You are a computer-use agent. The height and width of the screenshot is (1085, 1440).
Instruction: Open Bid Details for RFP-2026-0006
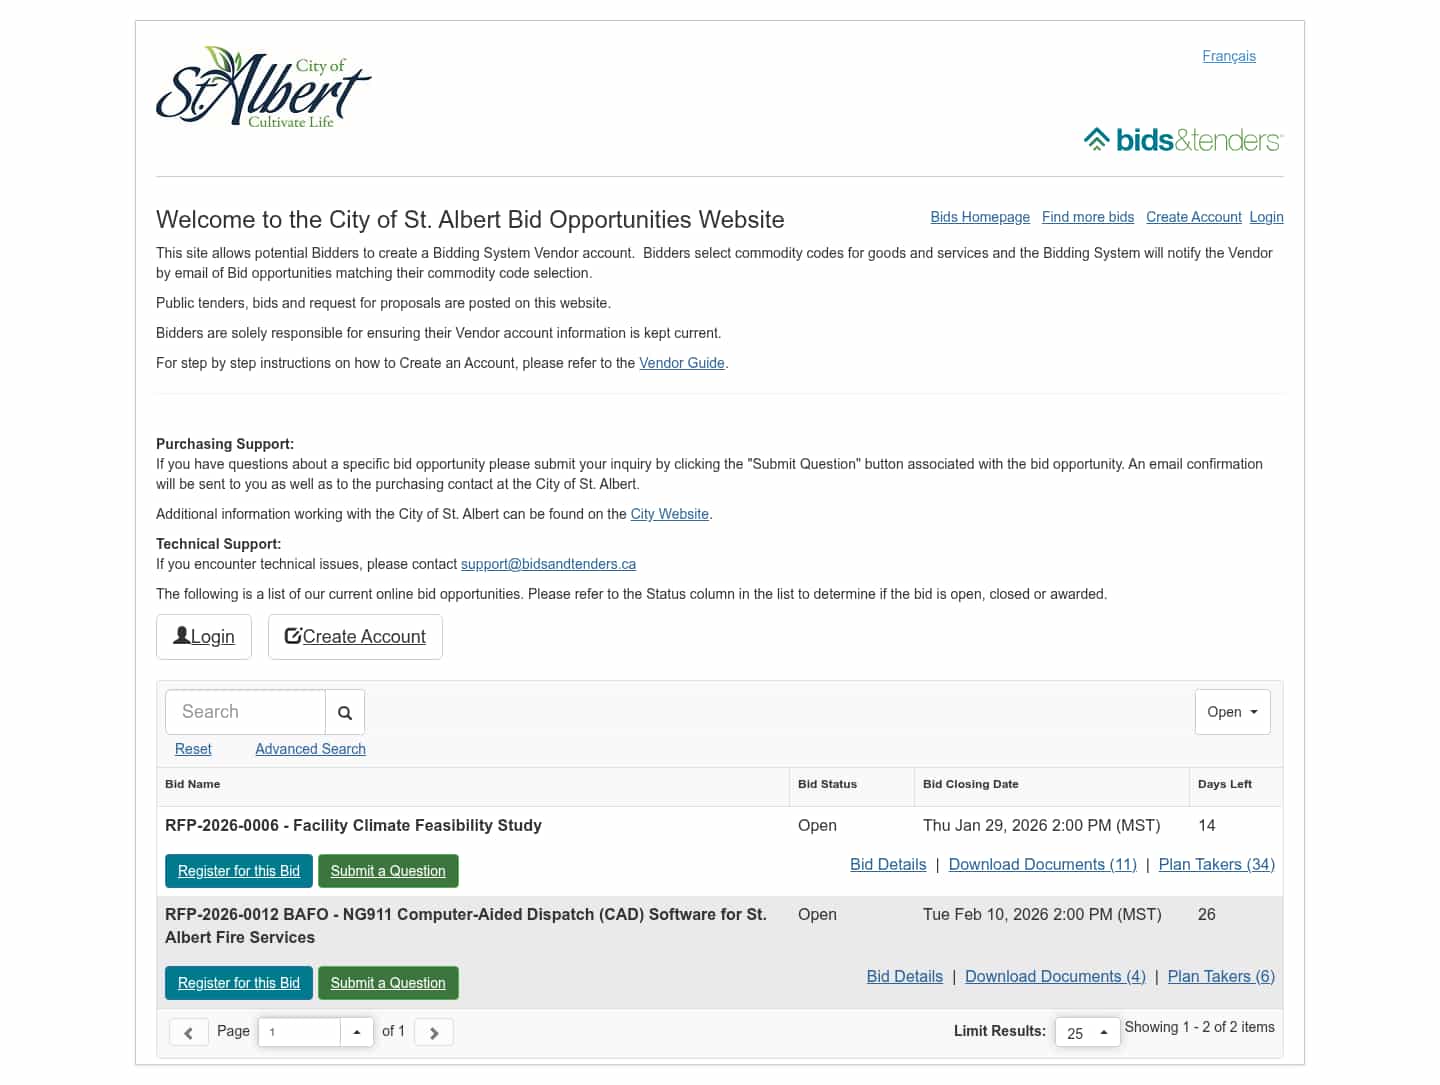[888, 864]
